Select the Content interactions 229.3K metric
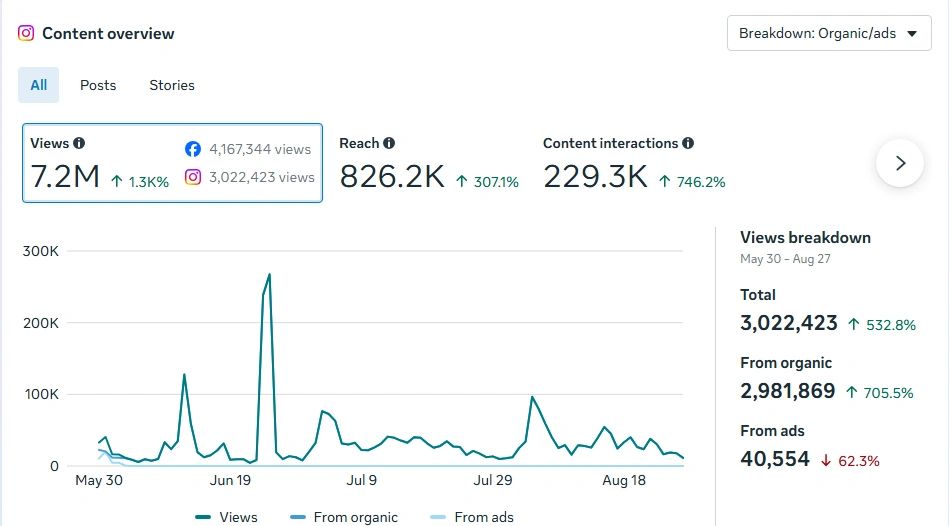The image size is (949, 526). 634,163
